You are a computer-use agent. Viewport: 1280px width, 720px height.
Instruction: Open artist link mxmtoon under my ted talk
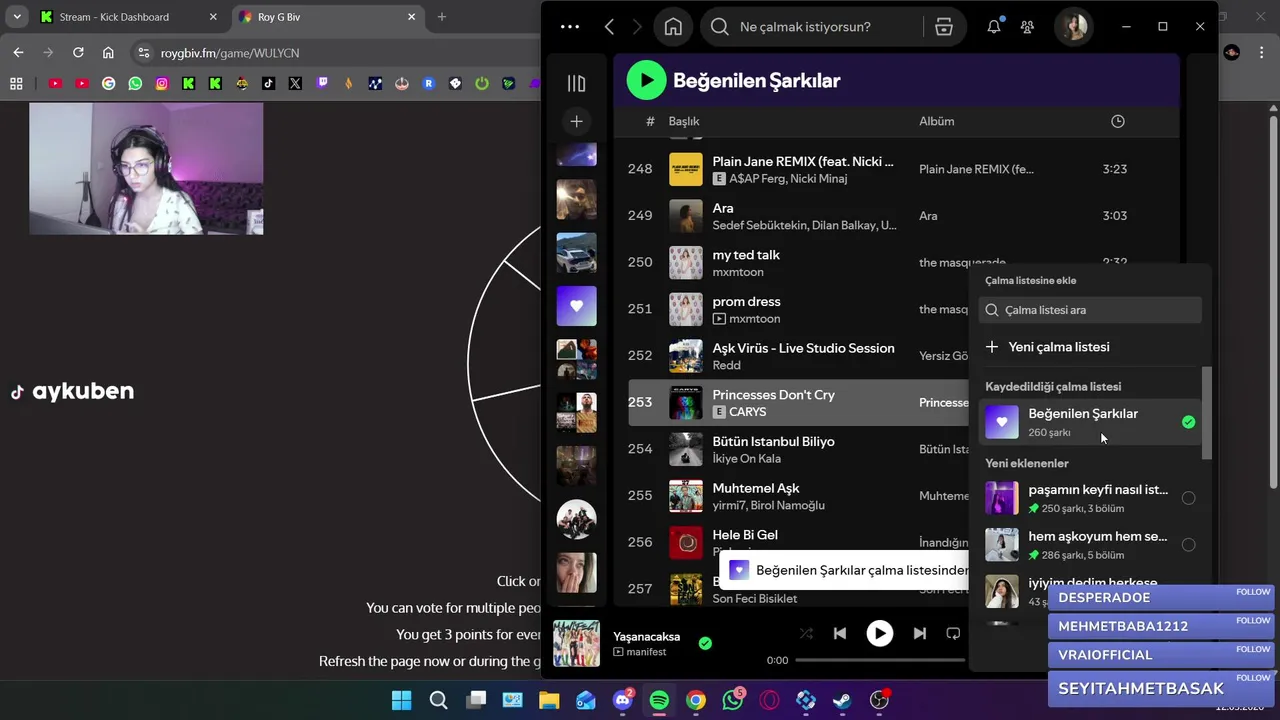(x=738, y=272)
